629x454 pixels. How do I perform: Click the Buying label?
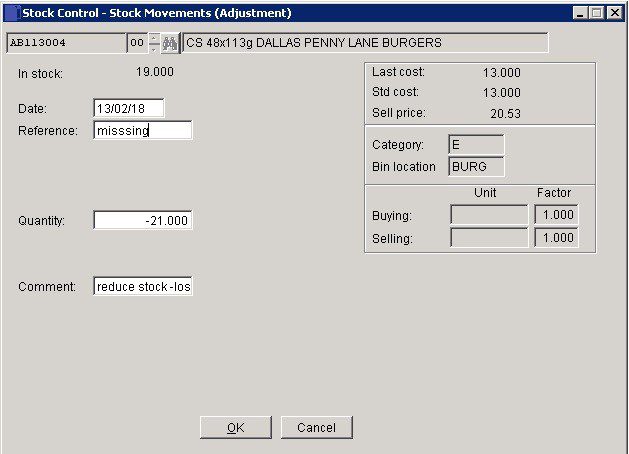point(392,216)
